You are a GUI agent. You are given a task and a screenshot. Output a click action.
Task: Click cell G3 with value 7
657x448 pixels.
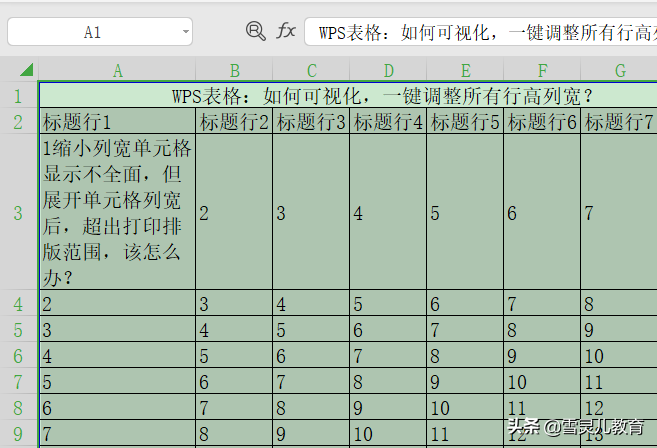click(619, 212)
